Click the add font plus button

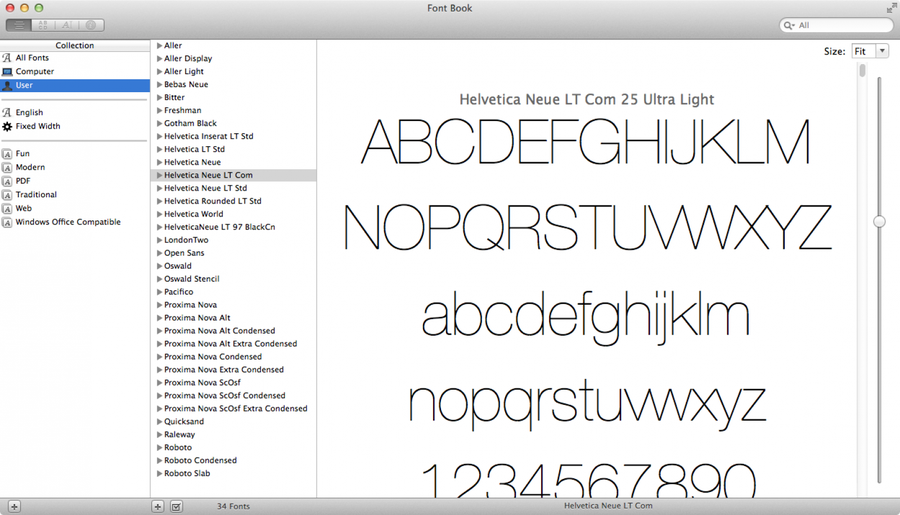[x=158, y=507]
